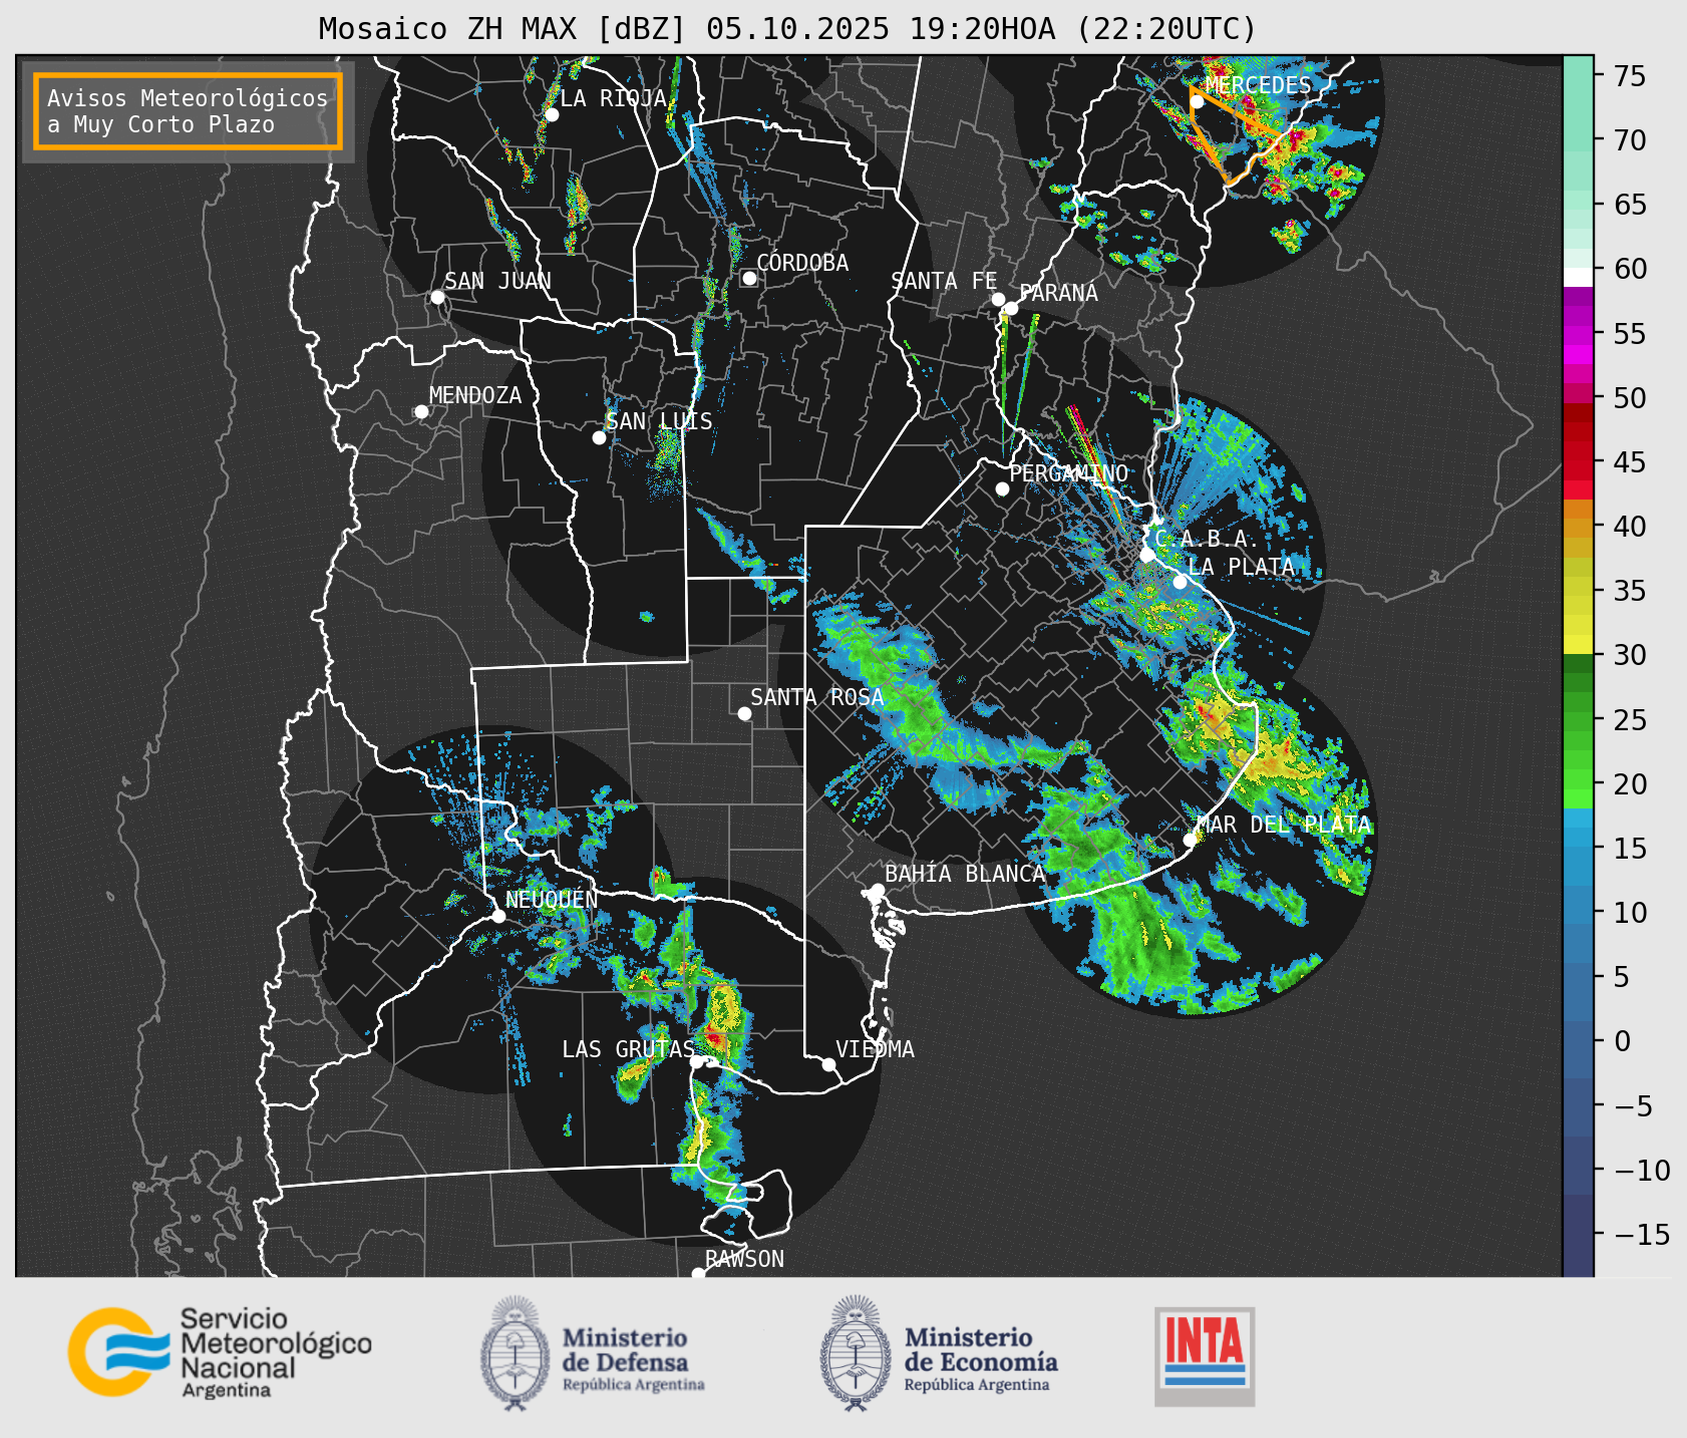The width and height of the screenshot is (1687, 1438).
Task: Click the green 25 dBZ color band
Action: [x=1578, y=719]
